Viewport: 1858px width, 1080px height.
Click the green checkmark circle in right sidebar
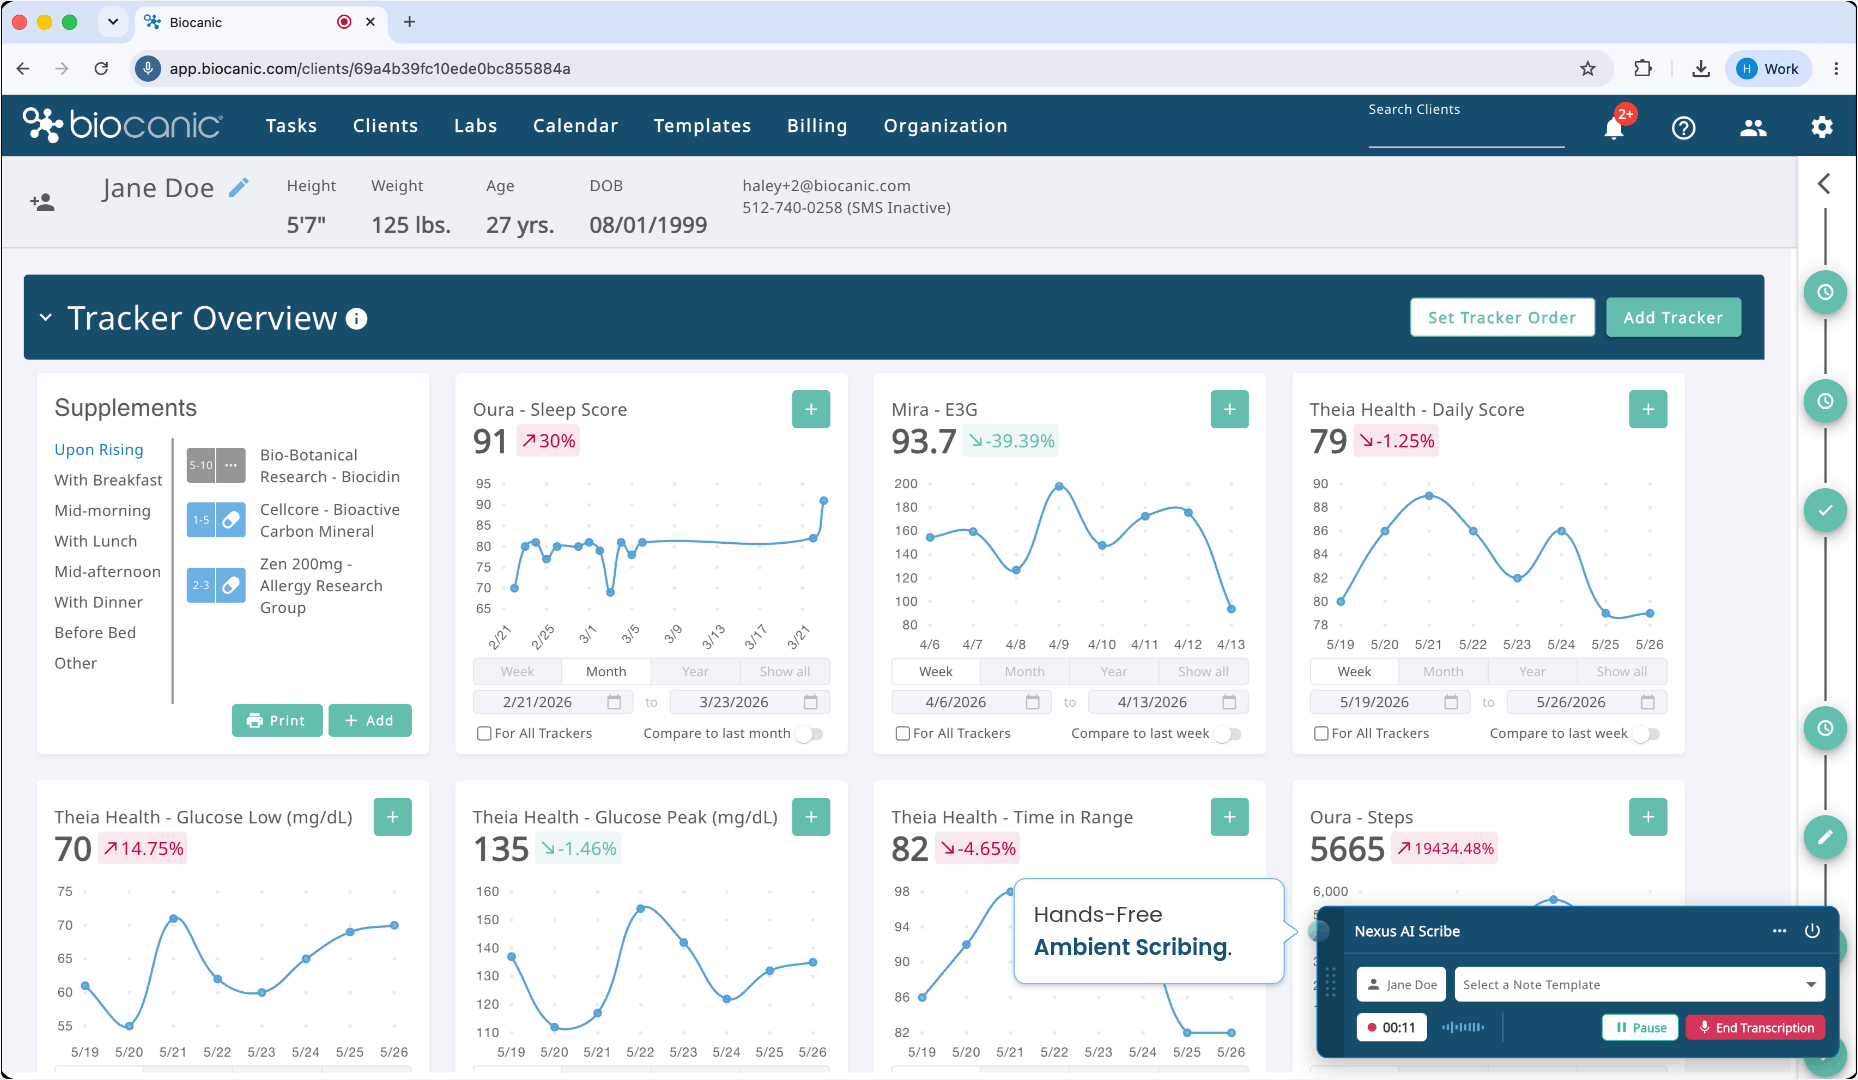[1825, 510]
